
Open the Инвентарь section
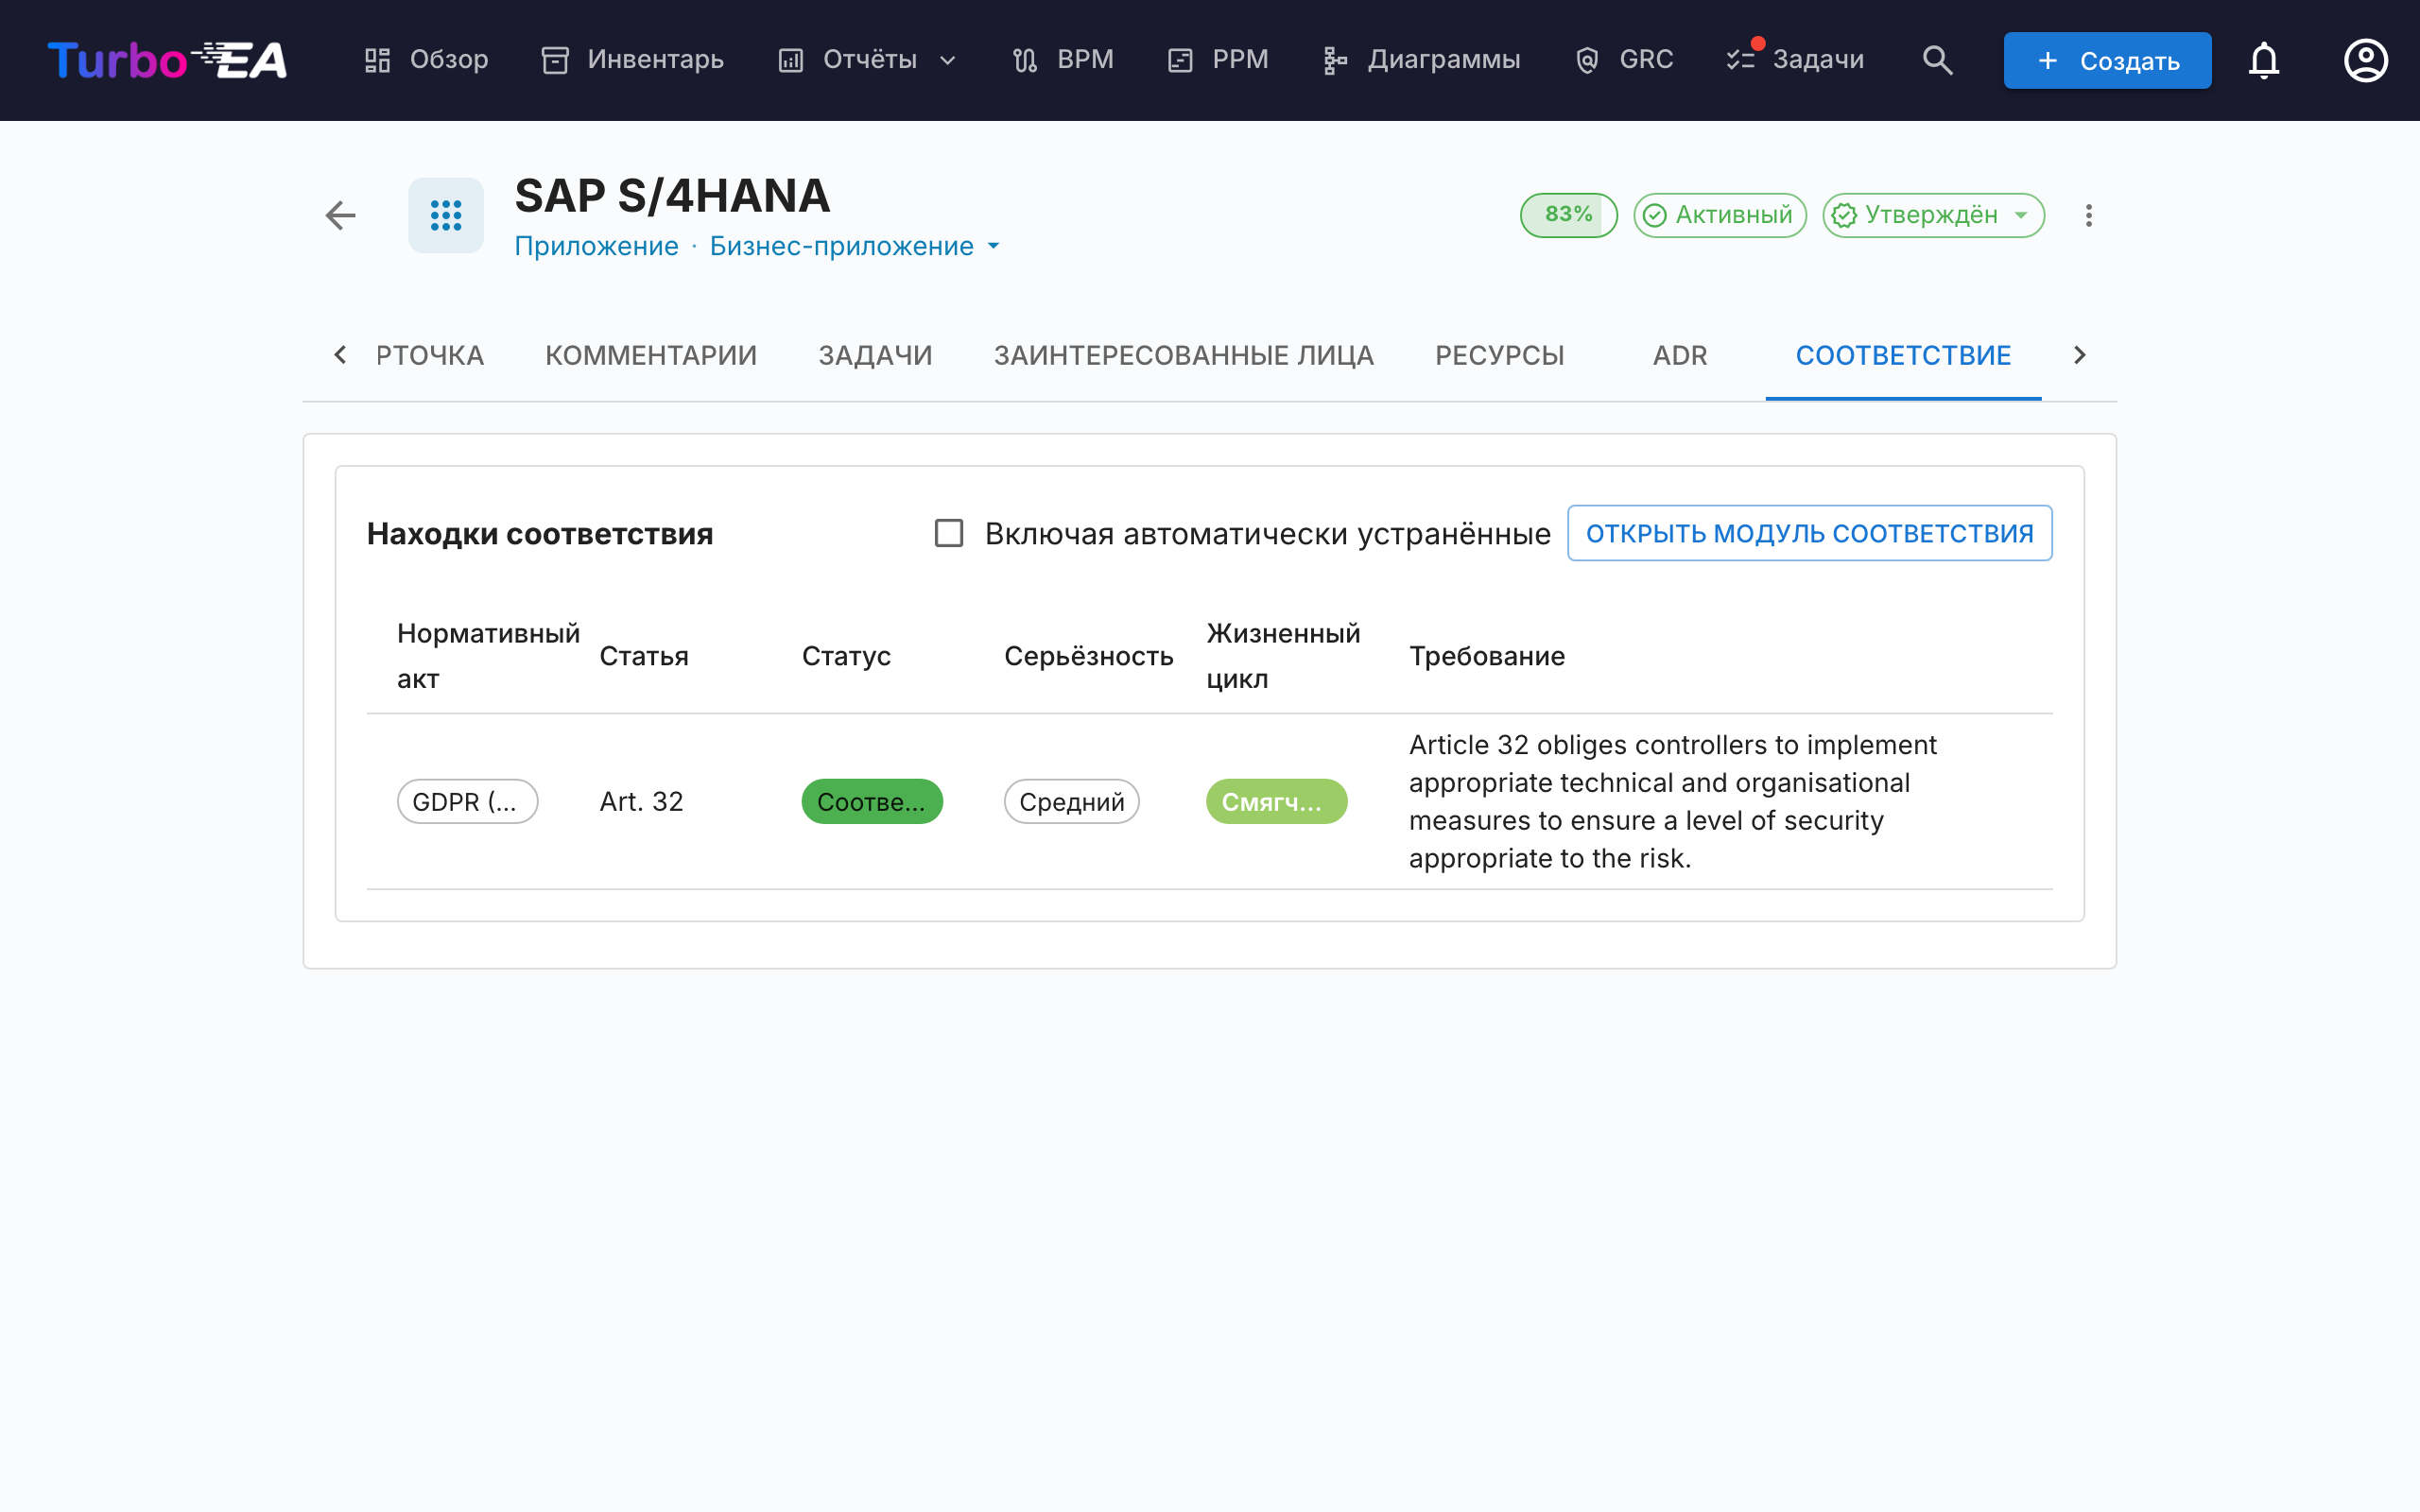[632, 60]
